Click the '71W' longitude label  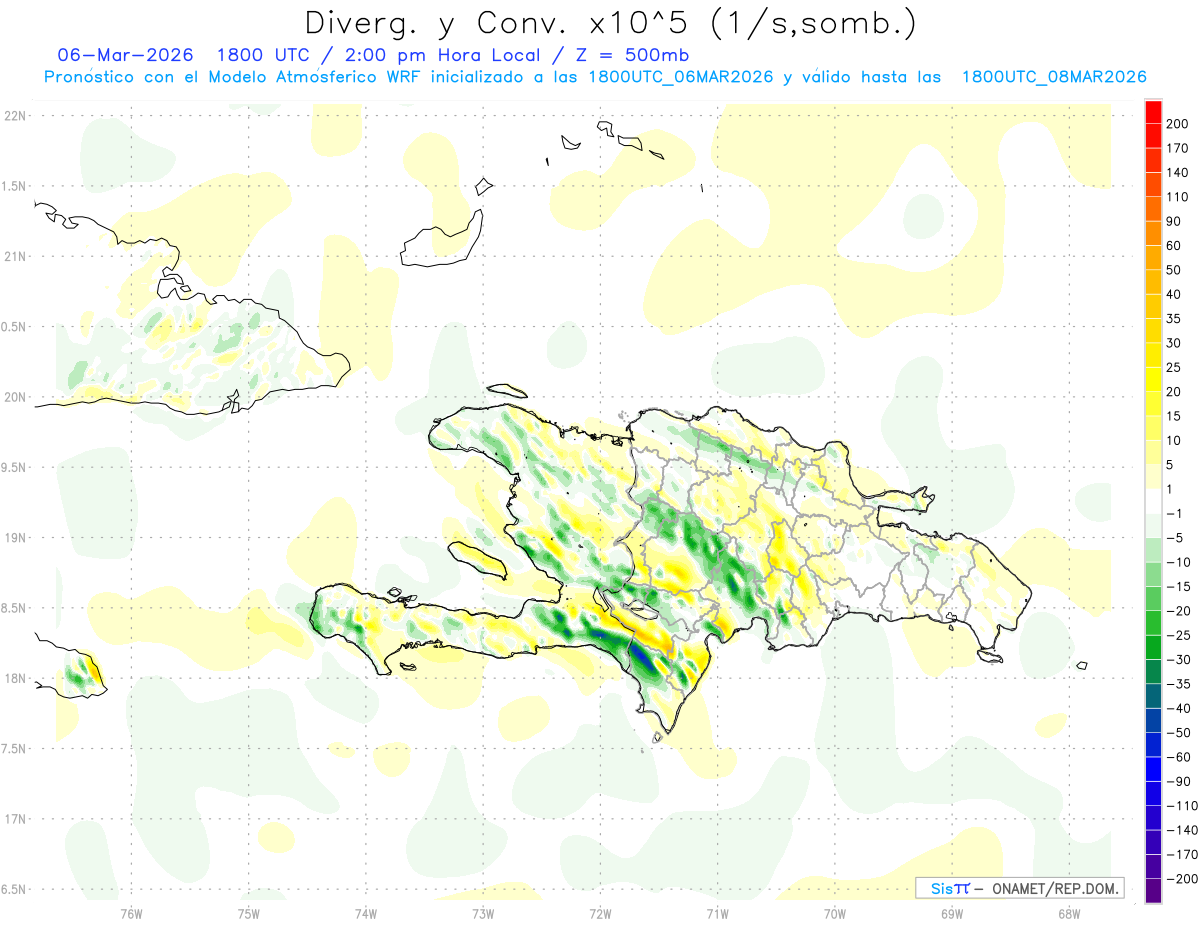716,912
